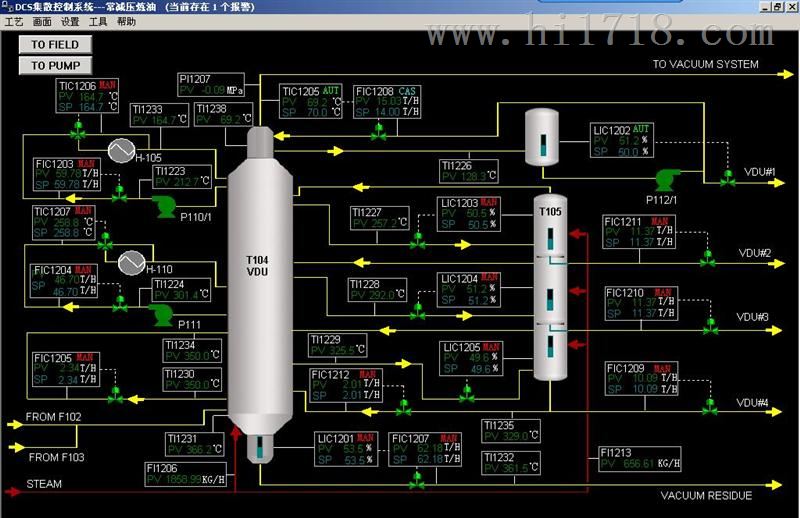The width and height of the screenshot is (800, 518).
Task: Open the 画面 menu
Action: 42,22
